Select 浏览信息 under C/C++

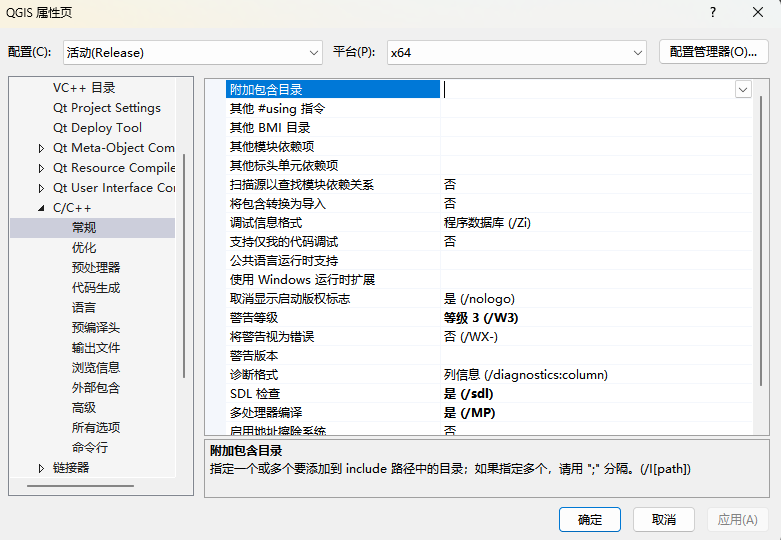96,368
